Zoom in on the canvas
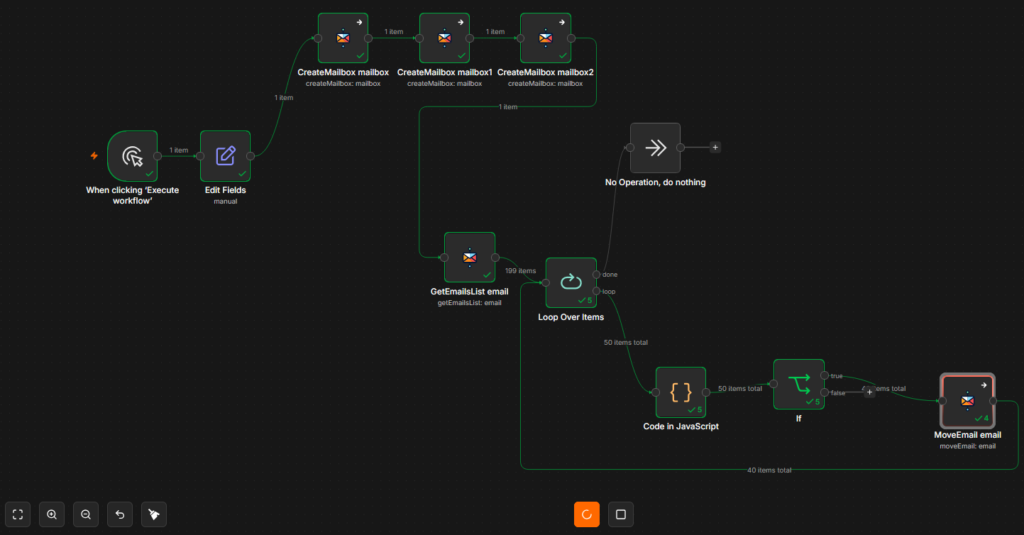The image size is (1024, 535). [x=52, y=514]
